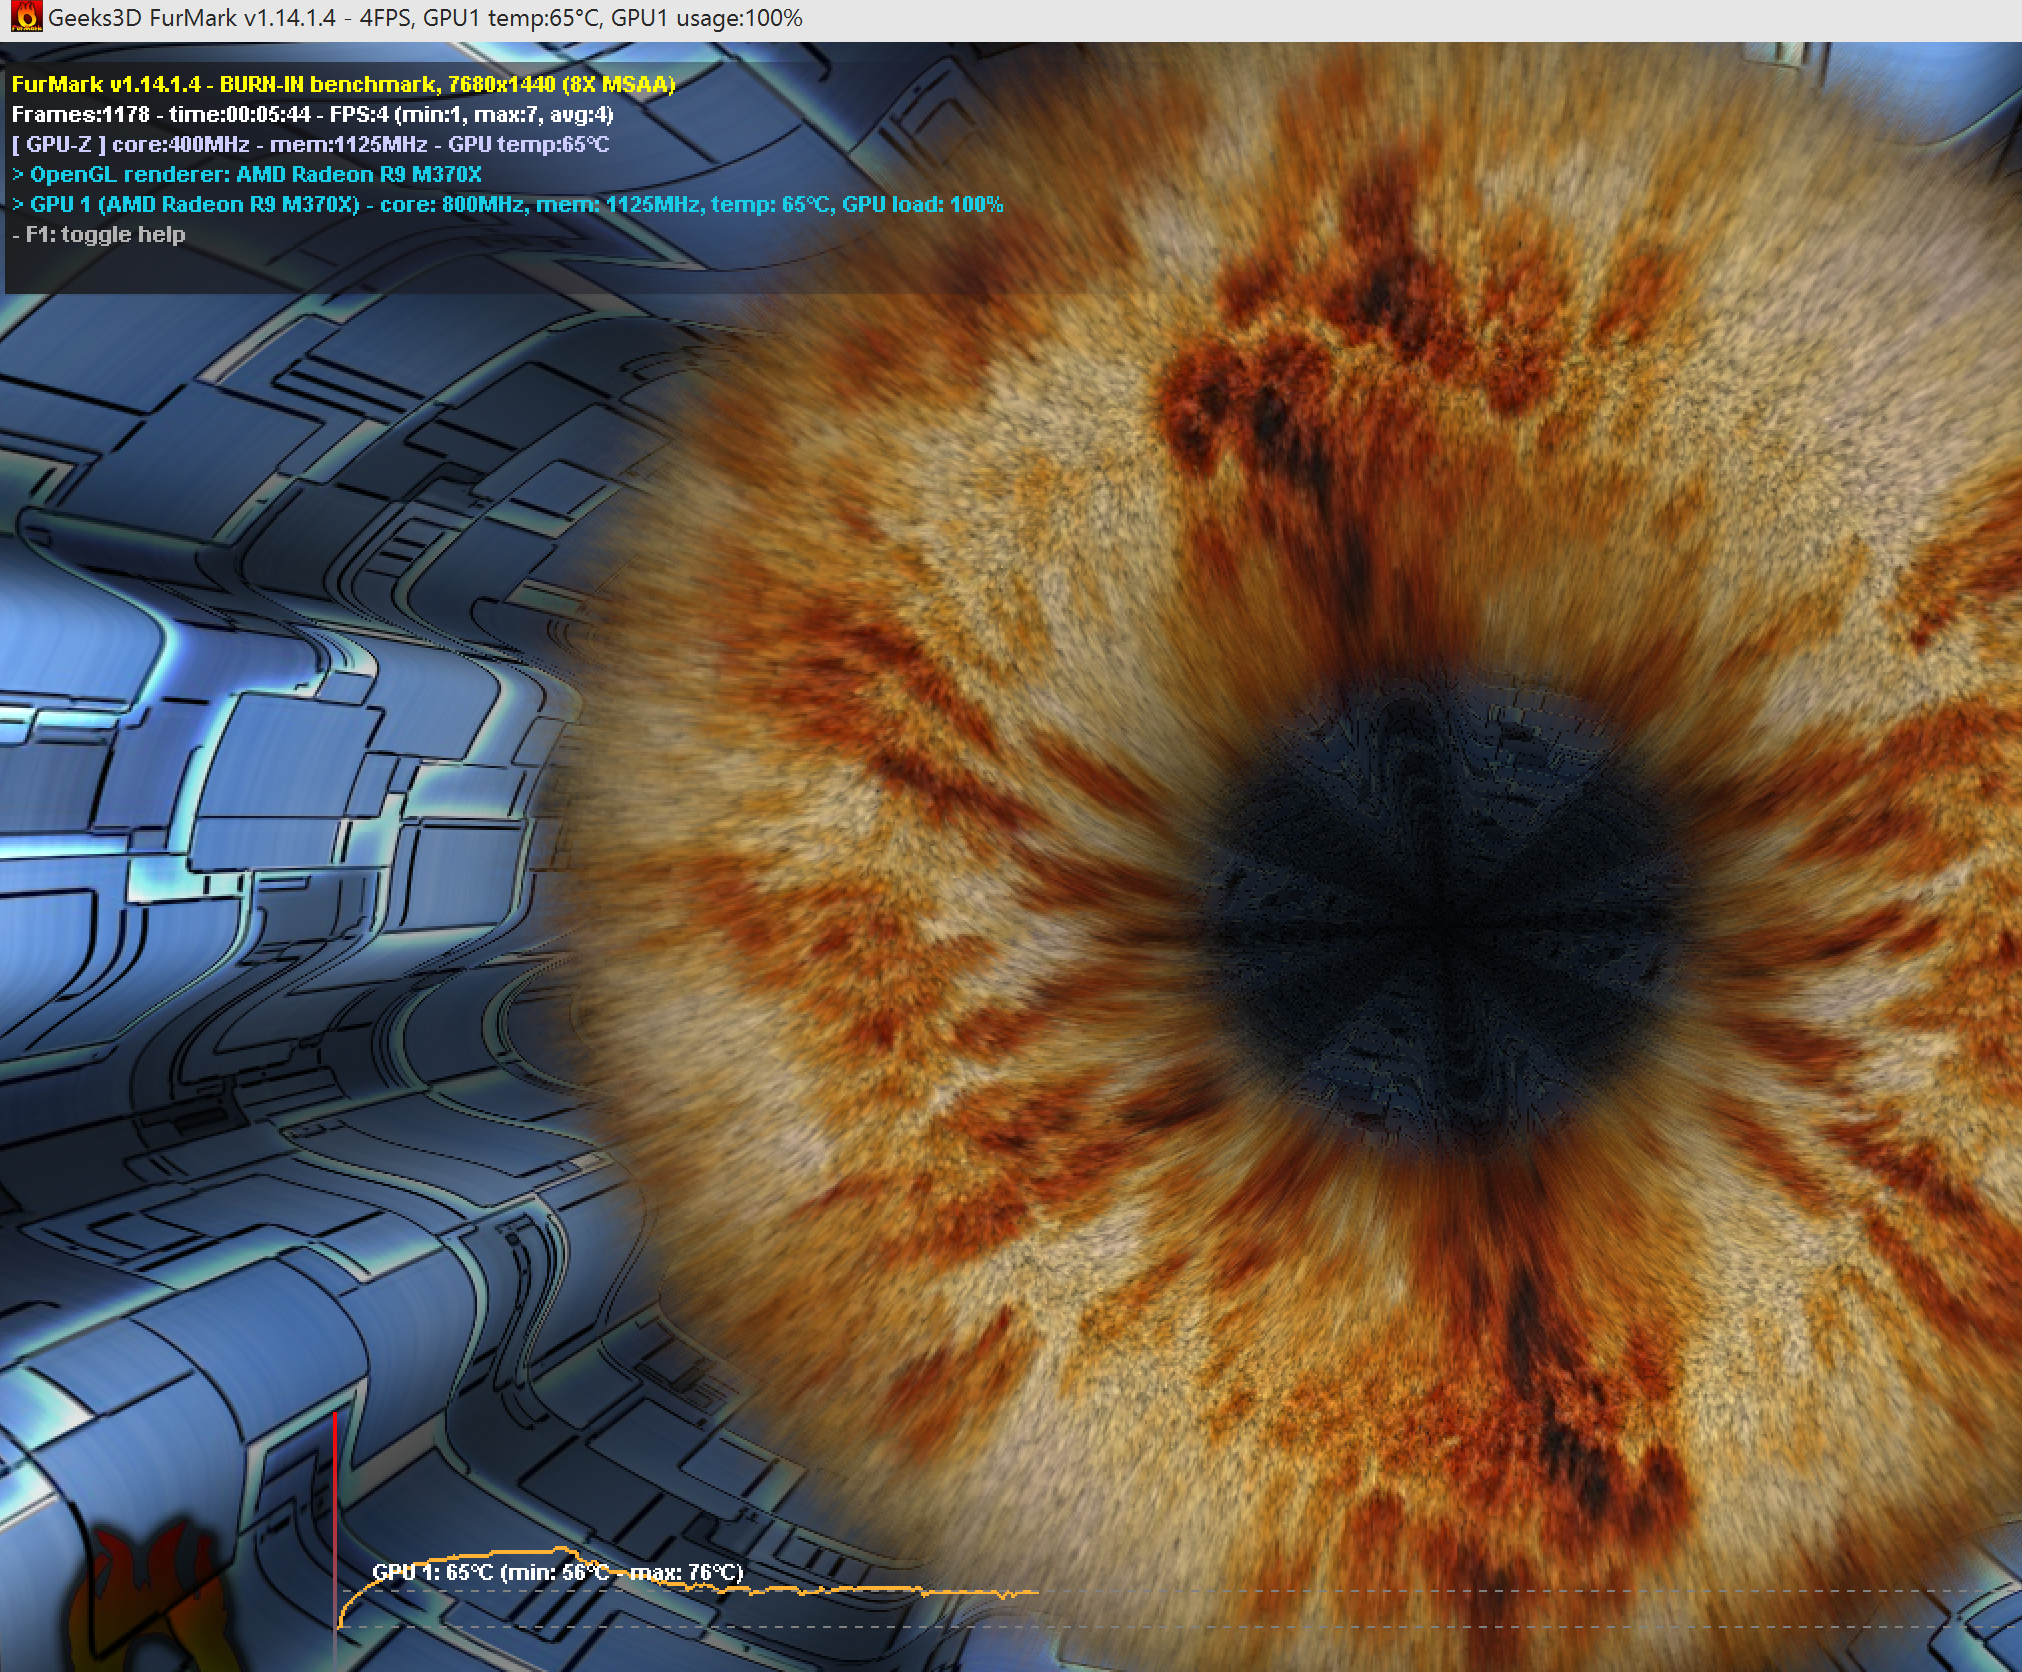This screenshot has height=1672, width=2022.
Task: Click the 'GPU1 temp:65°C' text in title bar
Action: pyautogui.click(x=510, y=18)
